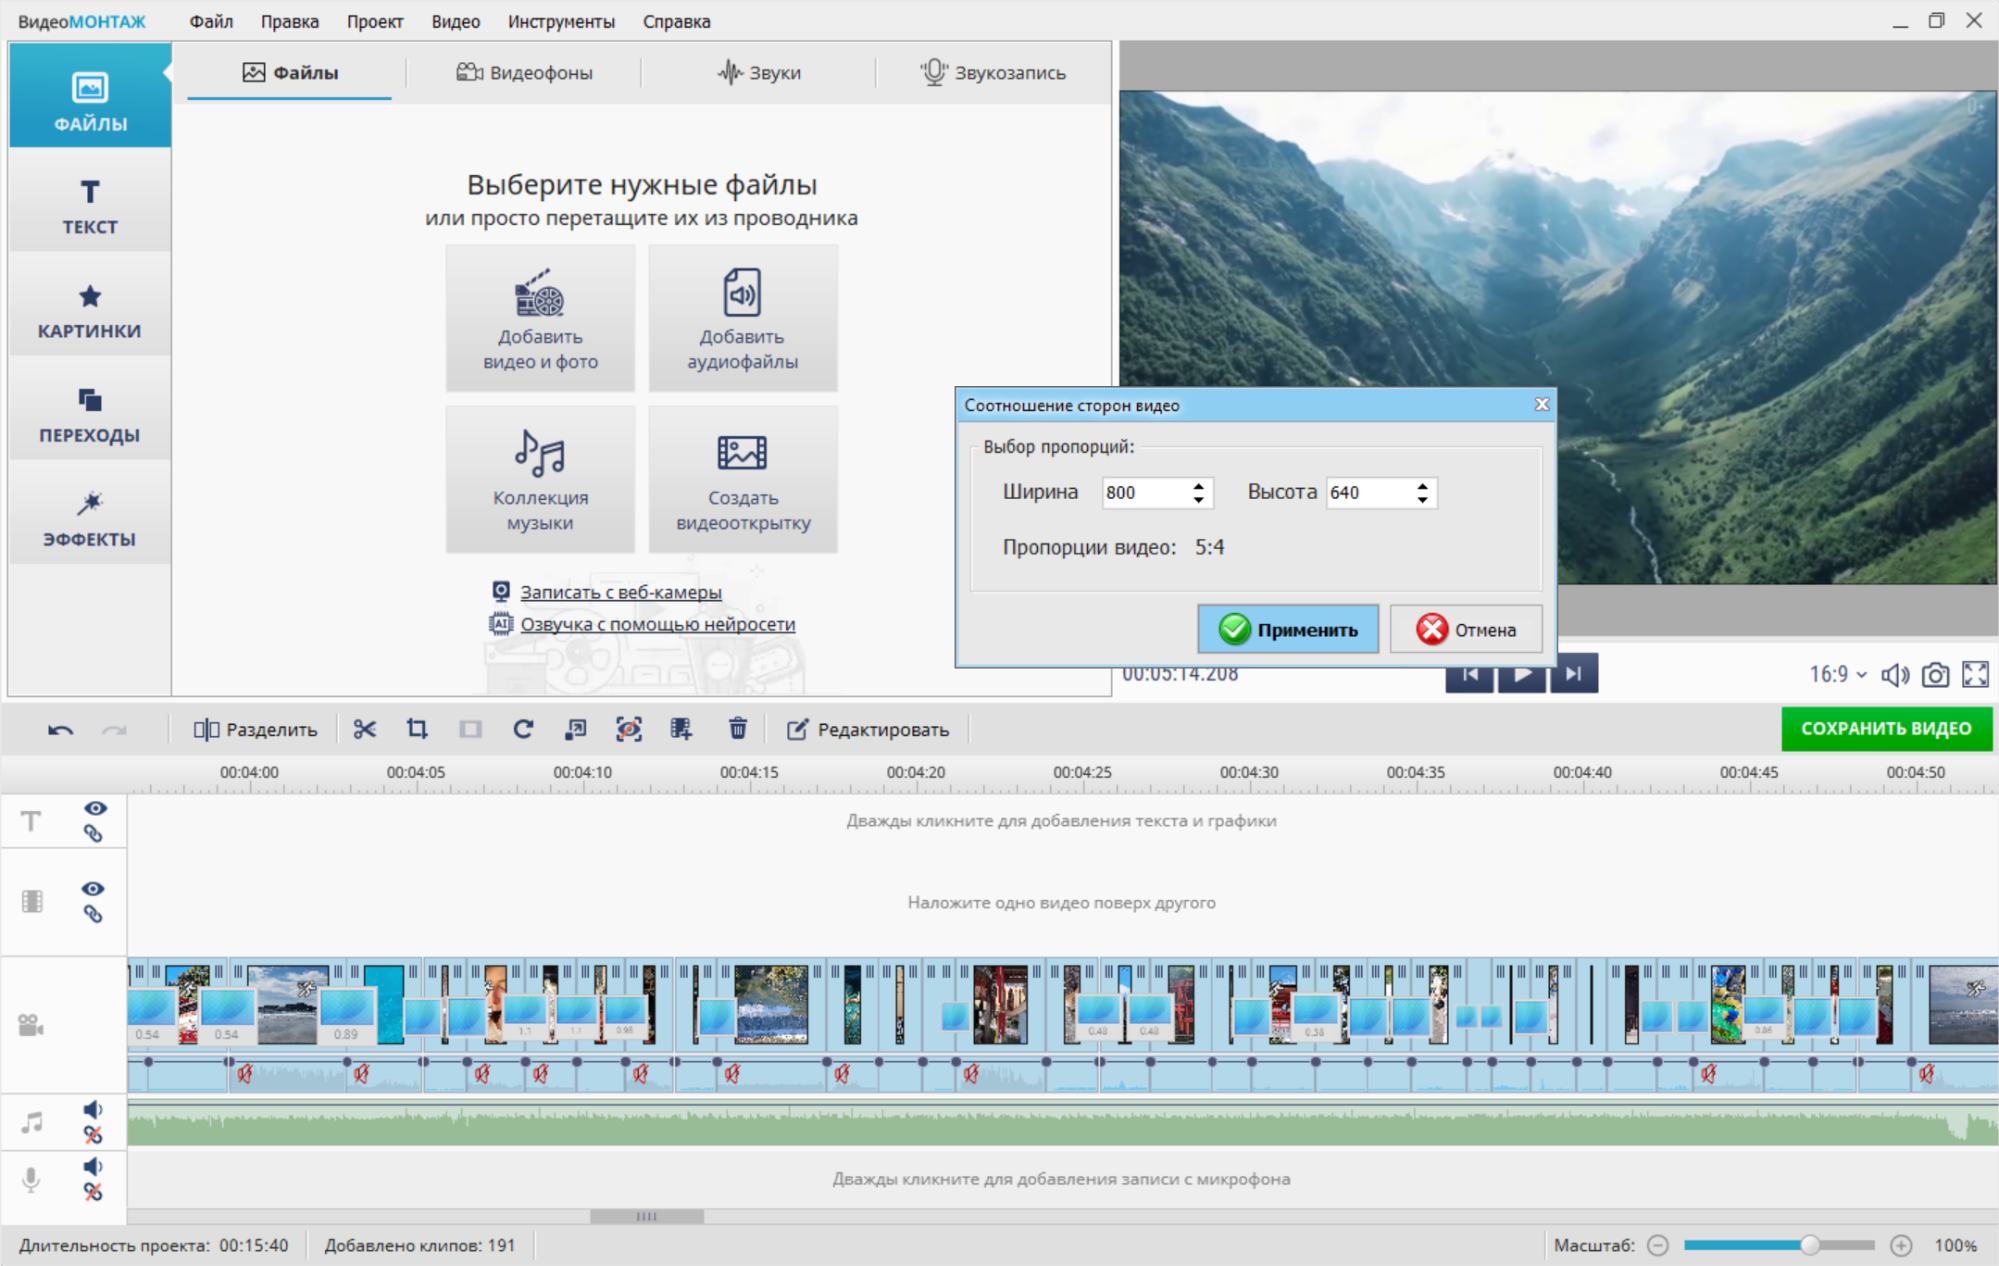Mute the music track speaker

pos(93,1109)
